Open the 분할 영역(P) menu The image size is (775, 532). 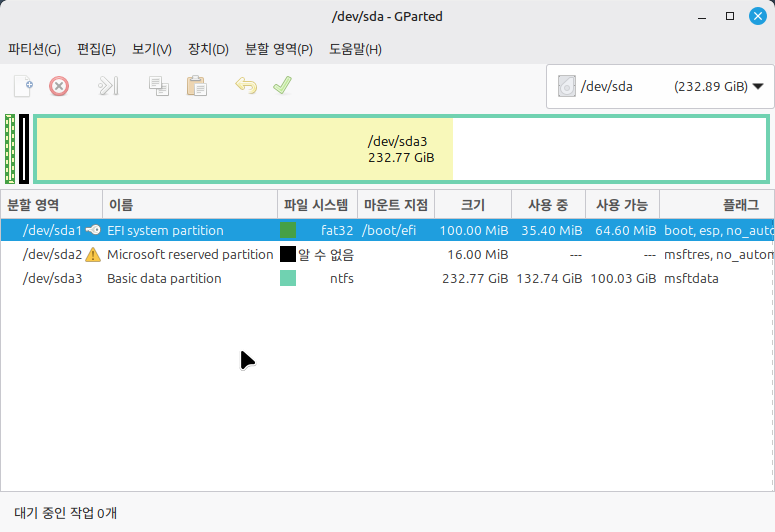point(279,49)
